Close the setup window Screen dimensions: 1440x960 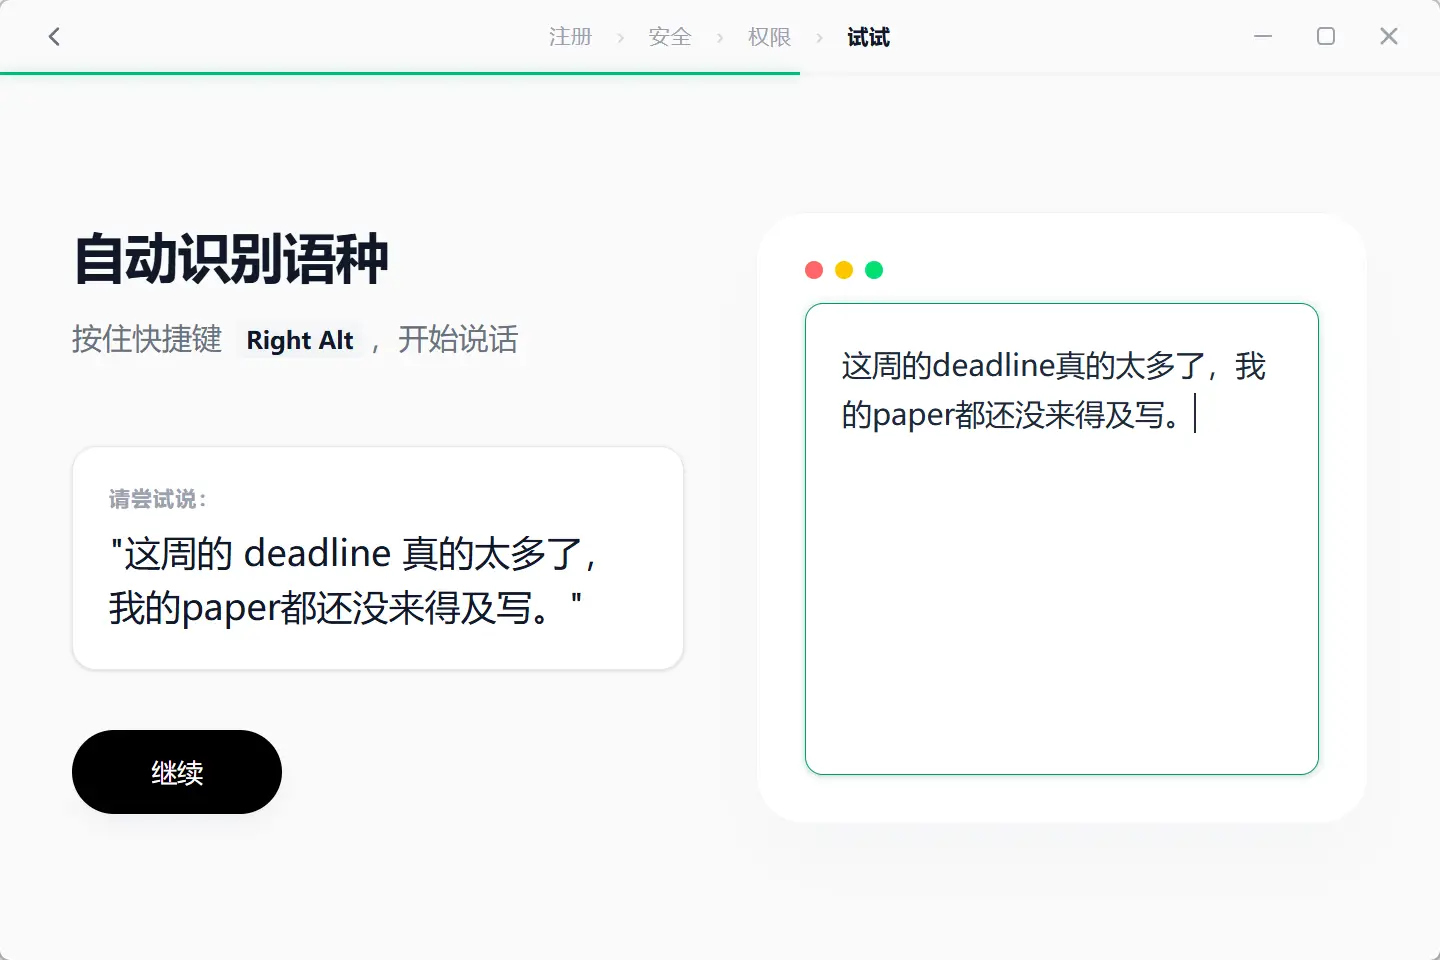[x=1389, y=37]
